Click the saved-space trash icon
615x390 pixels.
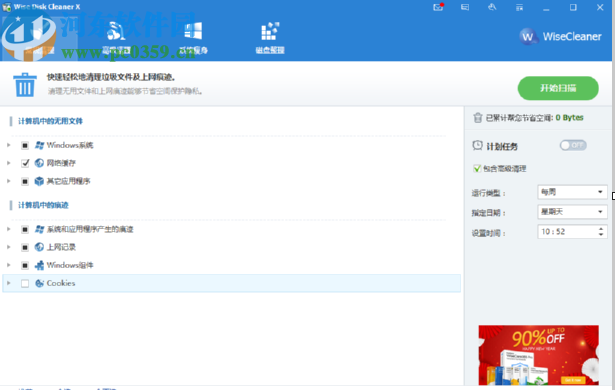[x=477, y=118]
